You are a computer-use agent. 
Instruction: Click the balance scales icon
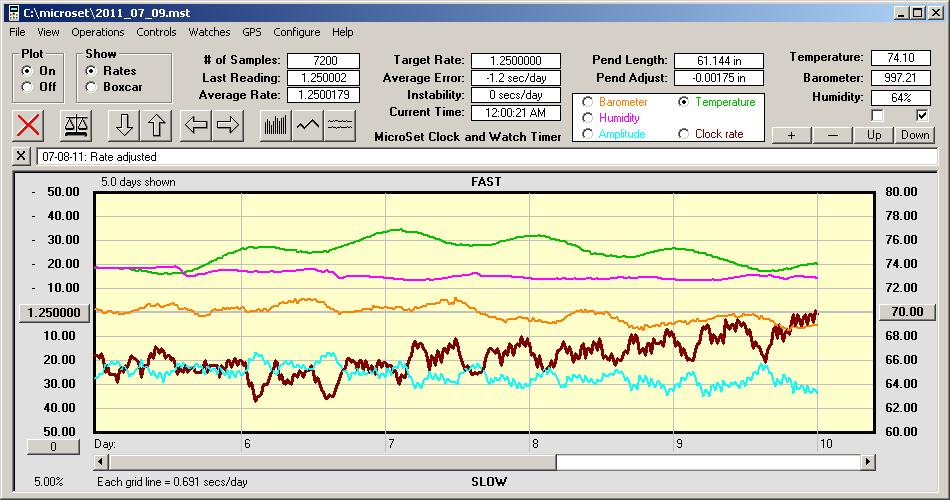point(76,125)
